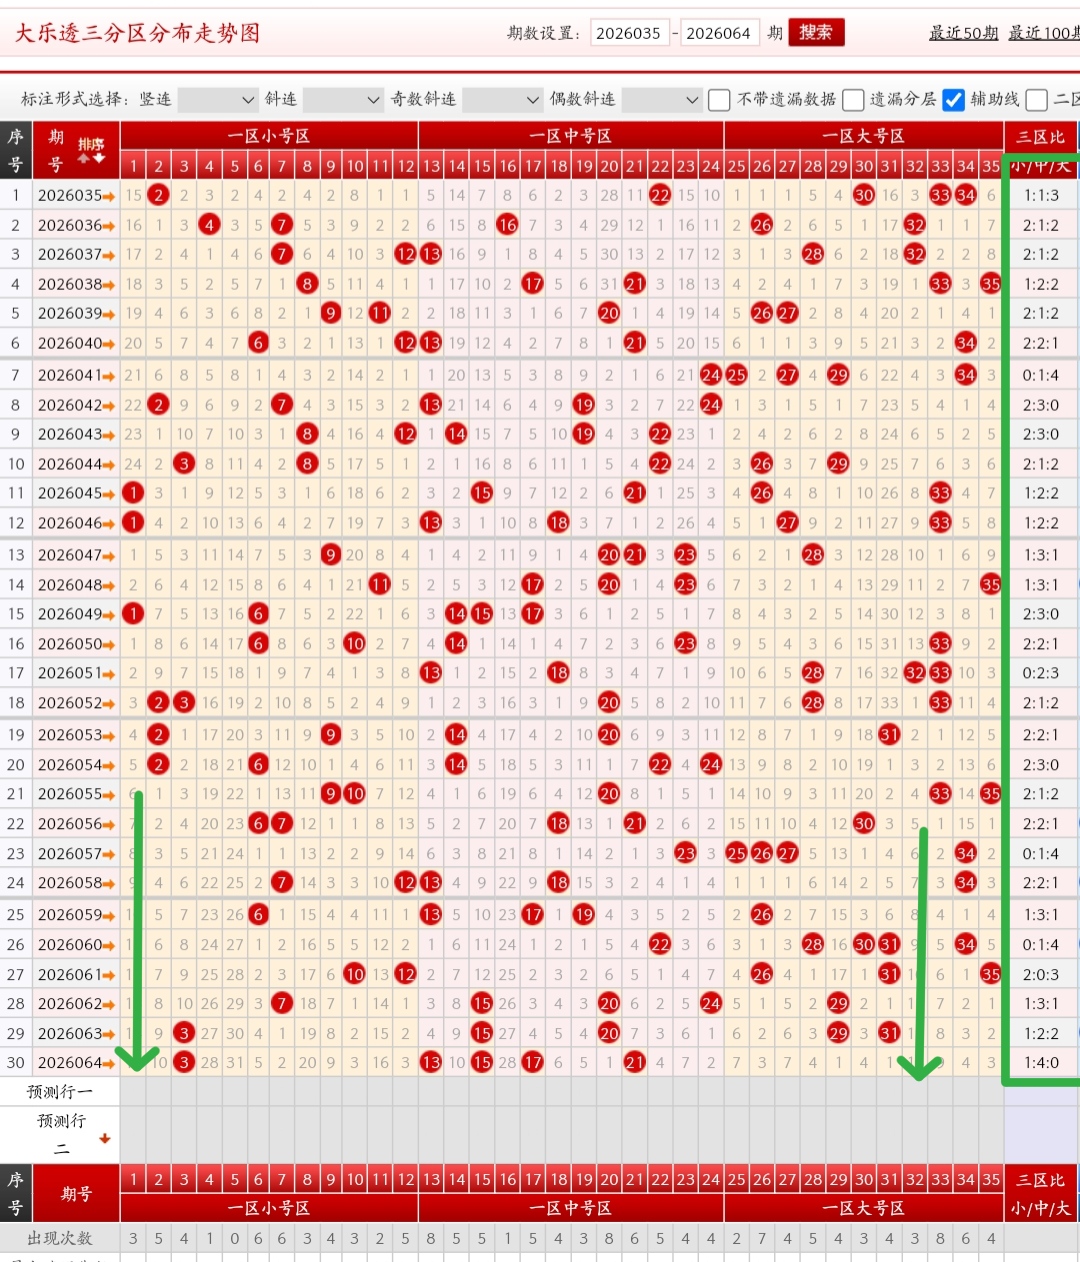The width and height of the screenshot is (1080, 1262).
Task: Click the start period field 2026035
Action: 630,33
